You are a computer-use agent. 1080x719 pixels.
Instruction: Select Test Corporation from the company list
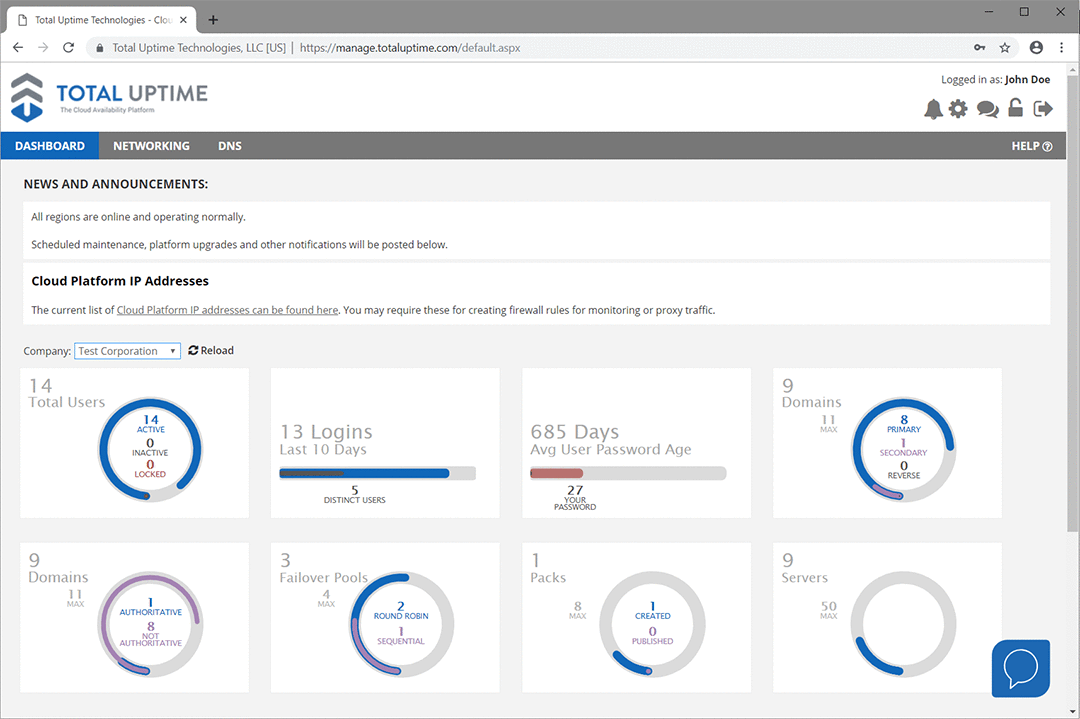[120, 350]
